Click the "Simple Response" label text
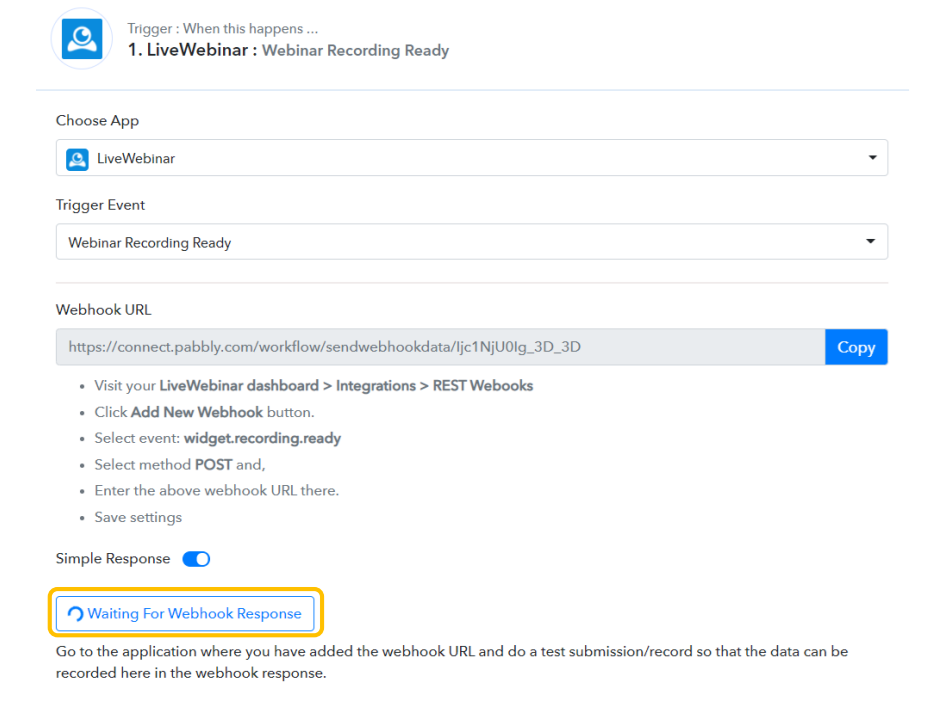This screenshot has width=948, height=706. pos(112,559)
